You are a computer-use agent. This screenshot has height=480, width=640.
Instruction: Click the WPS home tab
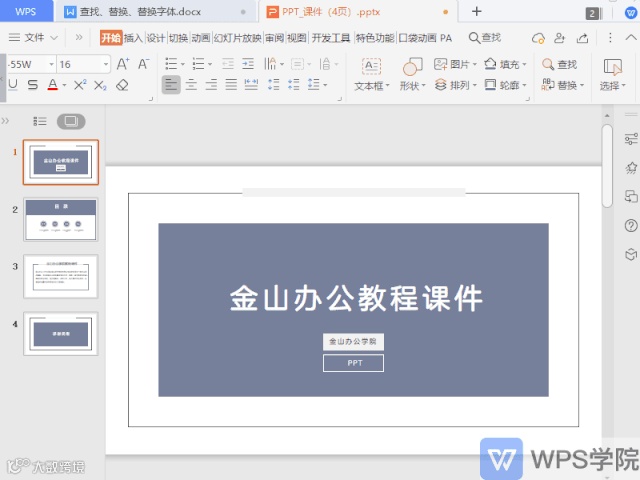pos(26,11)
